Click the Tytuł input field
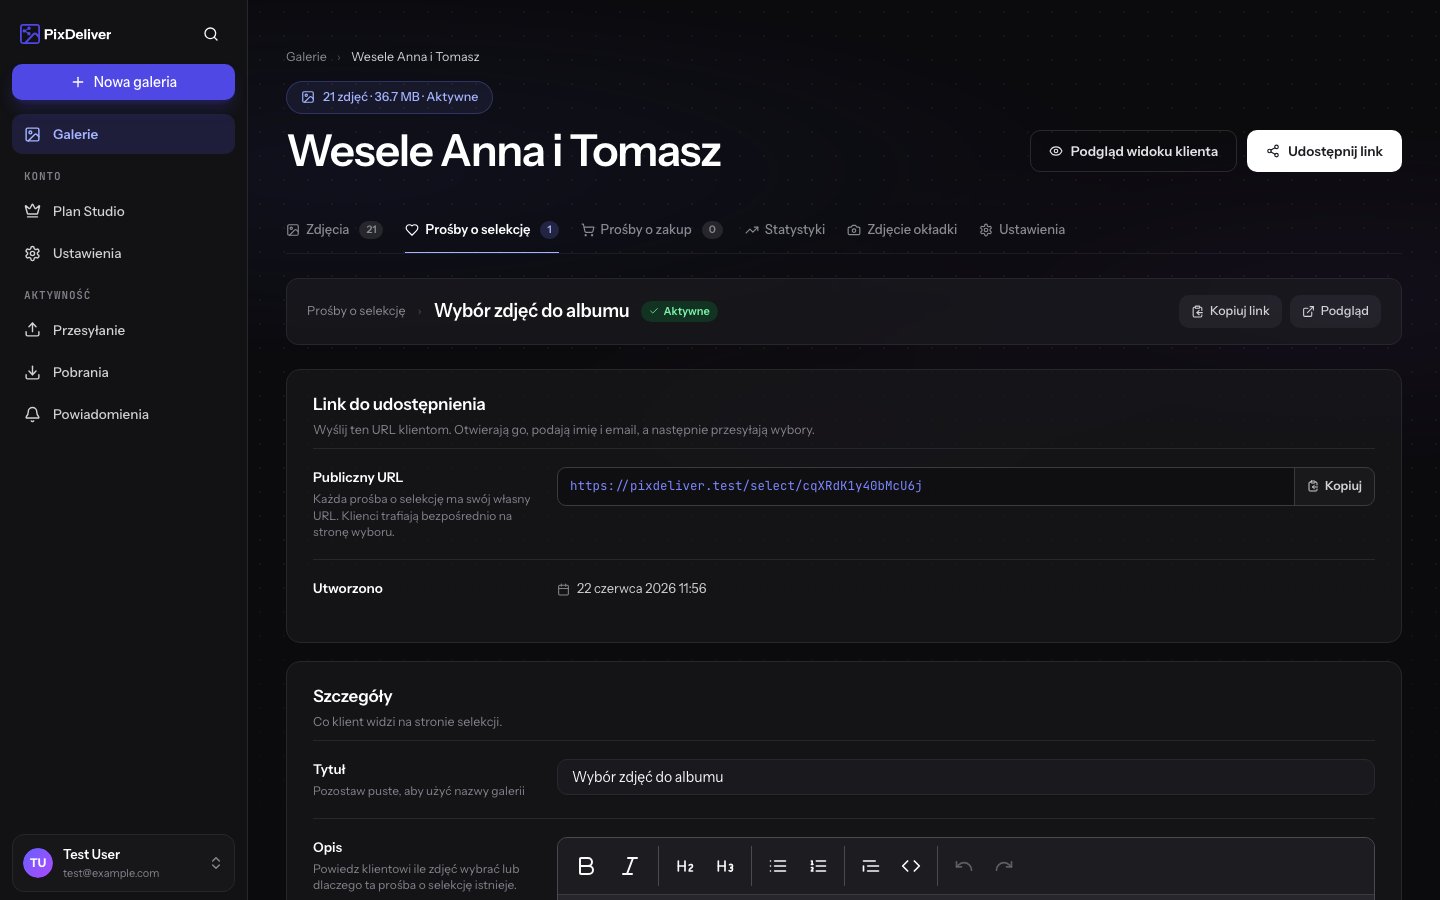 click(x=965, y=777)
